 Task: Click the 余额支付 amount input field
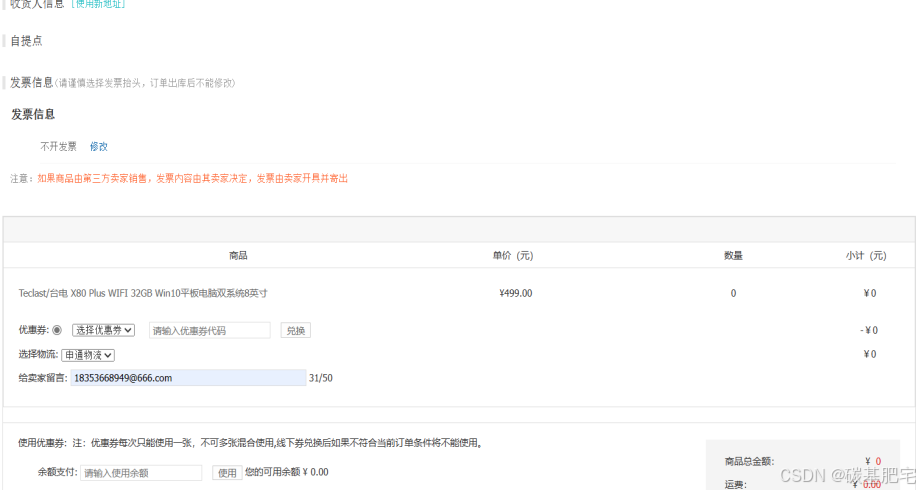pos(141,473)
